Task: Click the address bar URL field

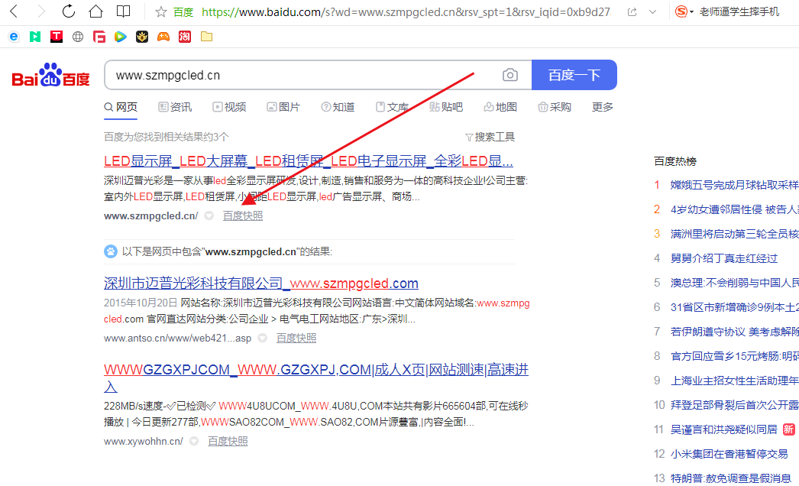Action: pos(406,12)
